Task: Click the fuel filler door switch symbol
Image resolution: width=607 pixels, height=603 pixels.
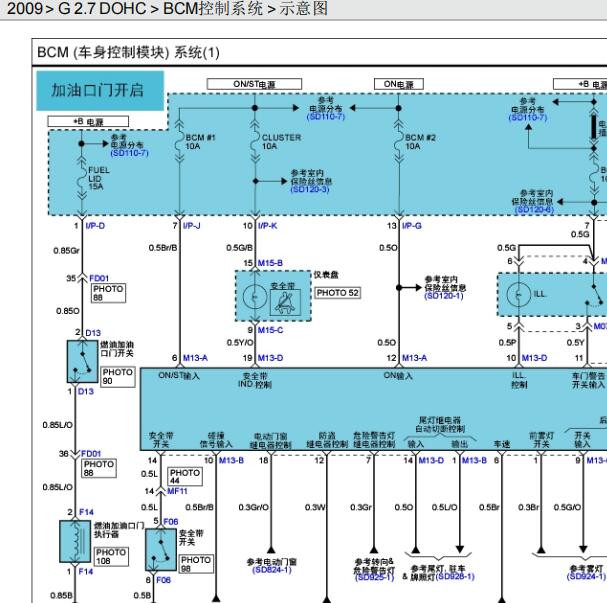Action: click(x=82, y=361)
